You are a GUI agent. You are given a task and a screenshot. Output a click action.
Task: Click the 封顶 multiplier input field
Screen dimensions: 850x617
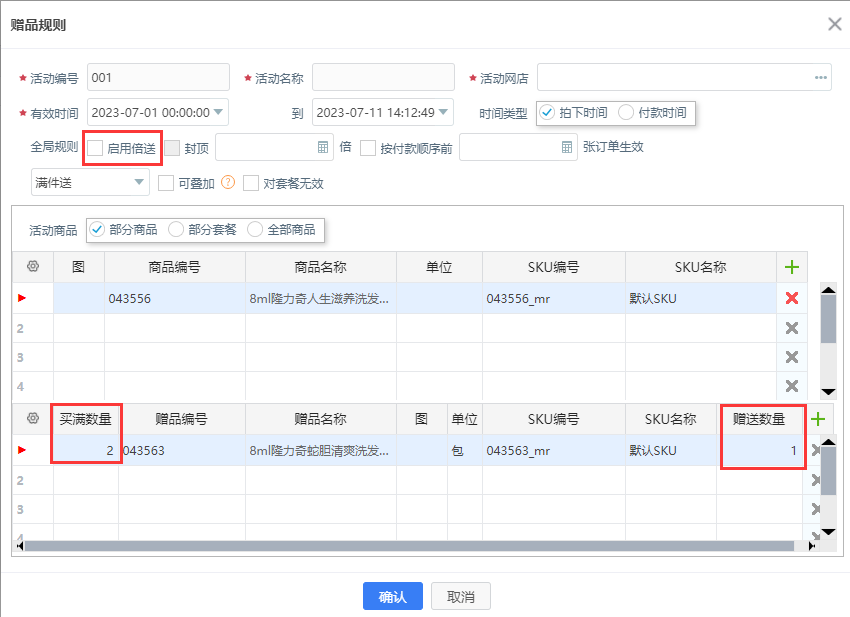(274, 147)
